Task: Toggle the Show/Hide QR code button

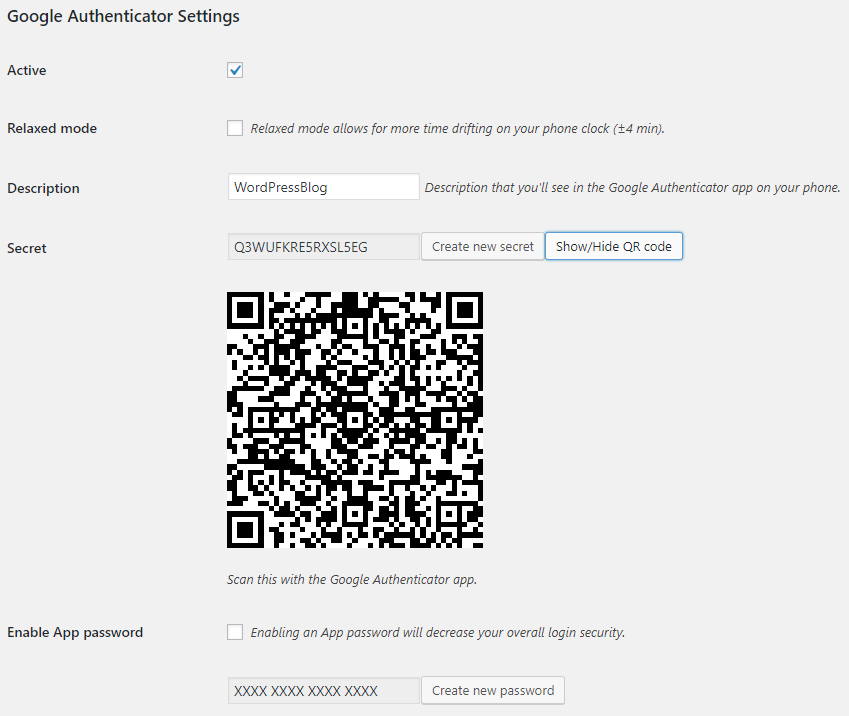Action: pyautogui.click(x=613, y=247)
